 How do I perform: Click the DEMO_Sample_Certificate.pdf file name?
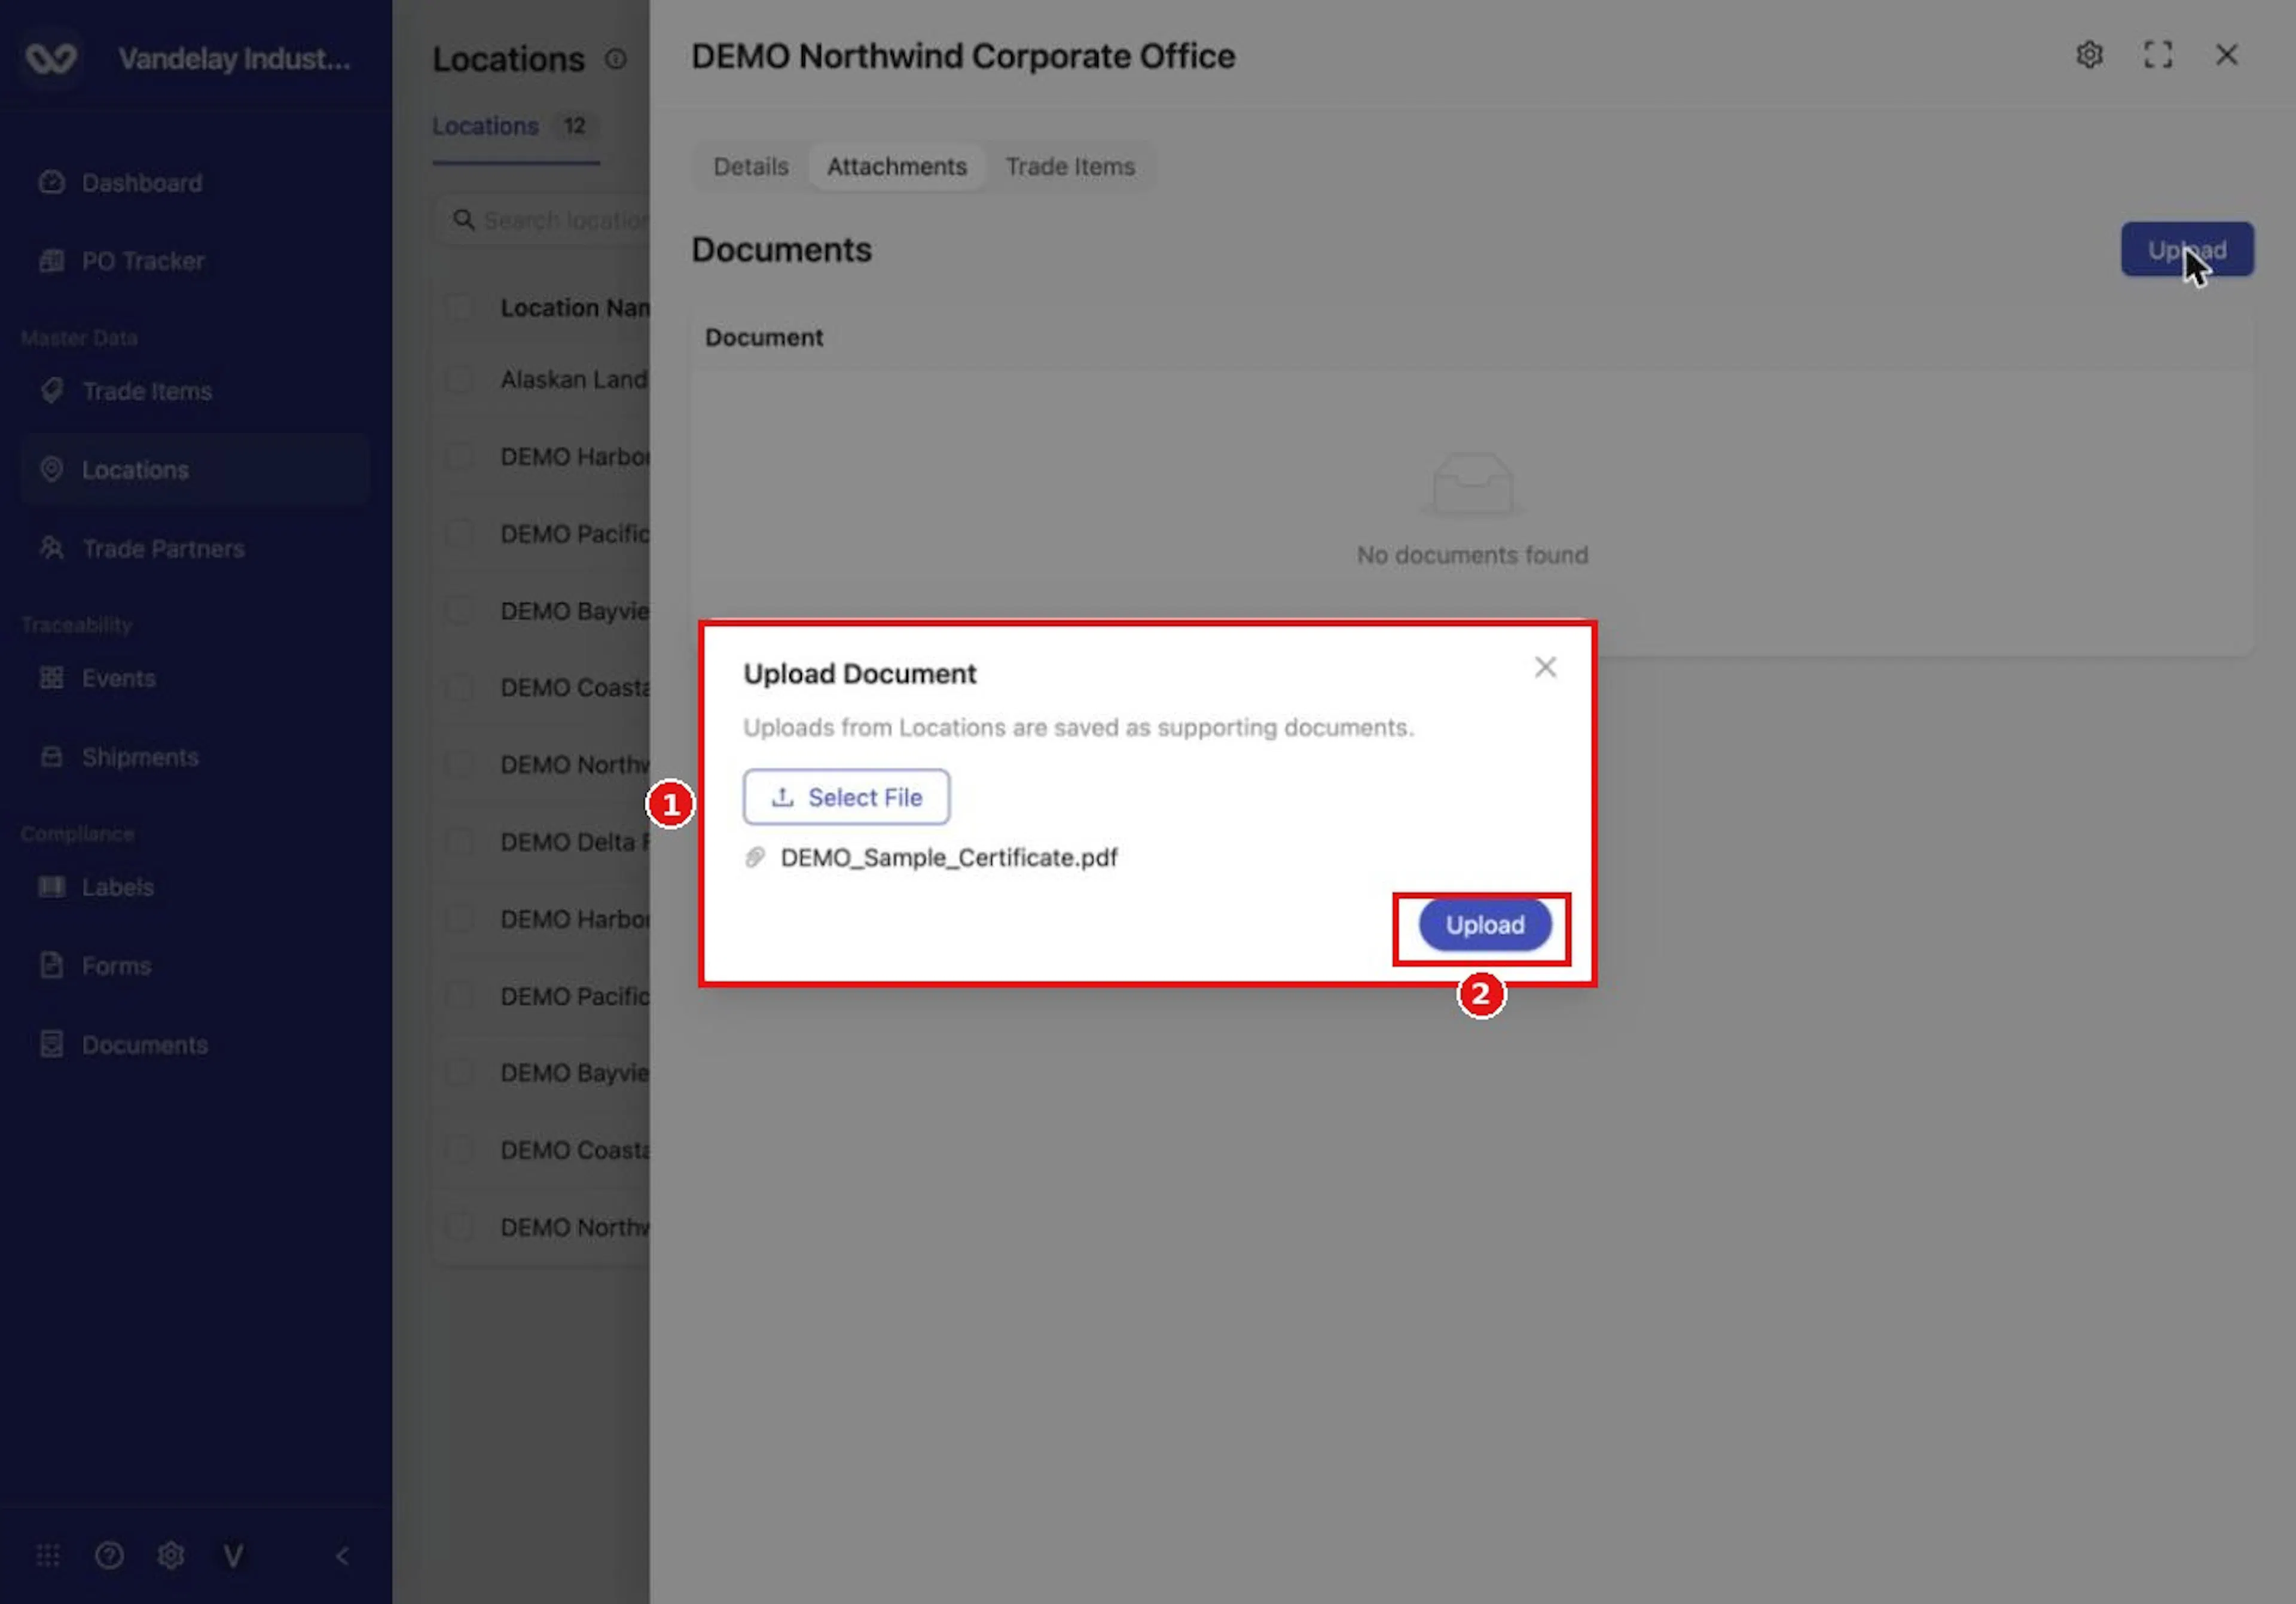pos(949,857)
